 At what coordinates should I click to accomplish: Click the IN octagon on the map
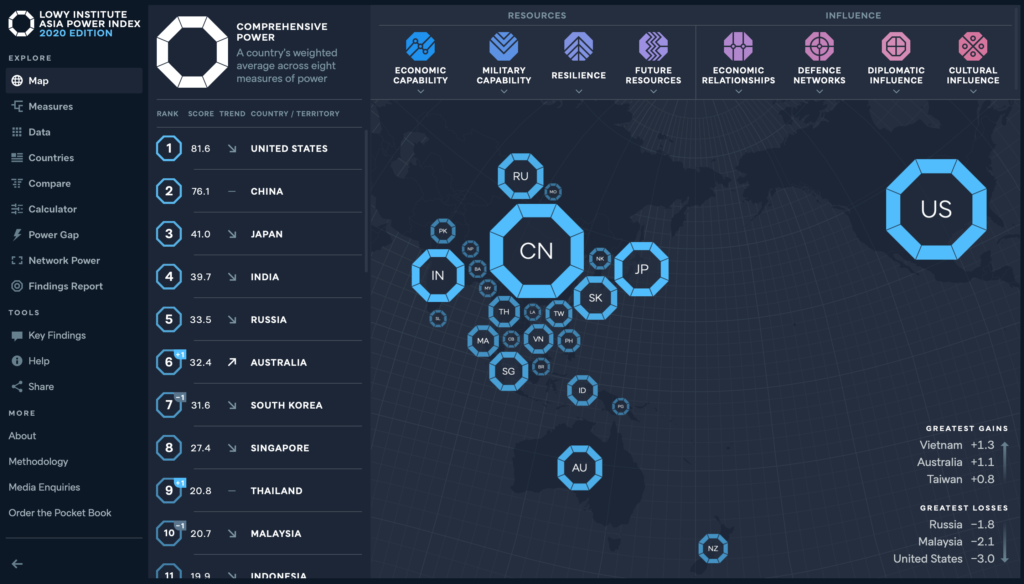pyautogui.click(x=438, y=276)
